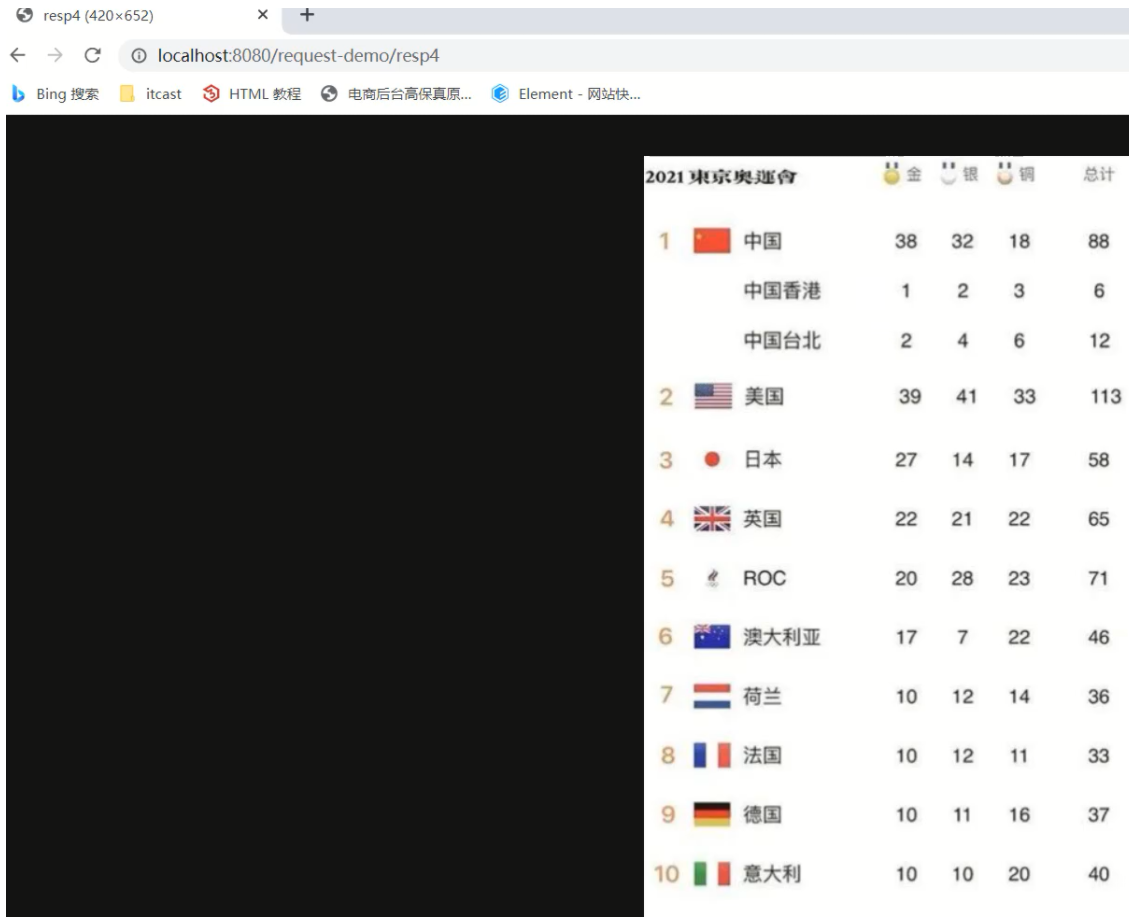Click the Italy flag

712,873
